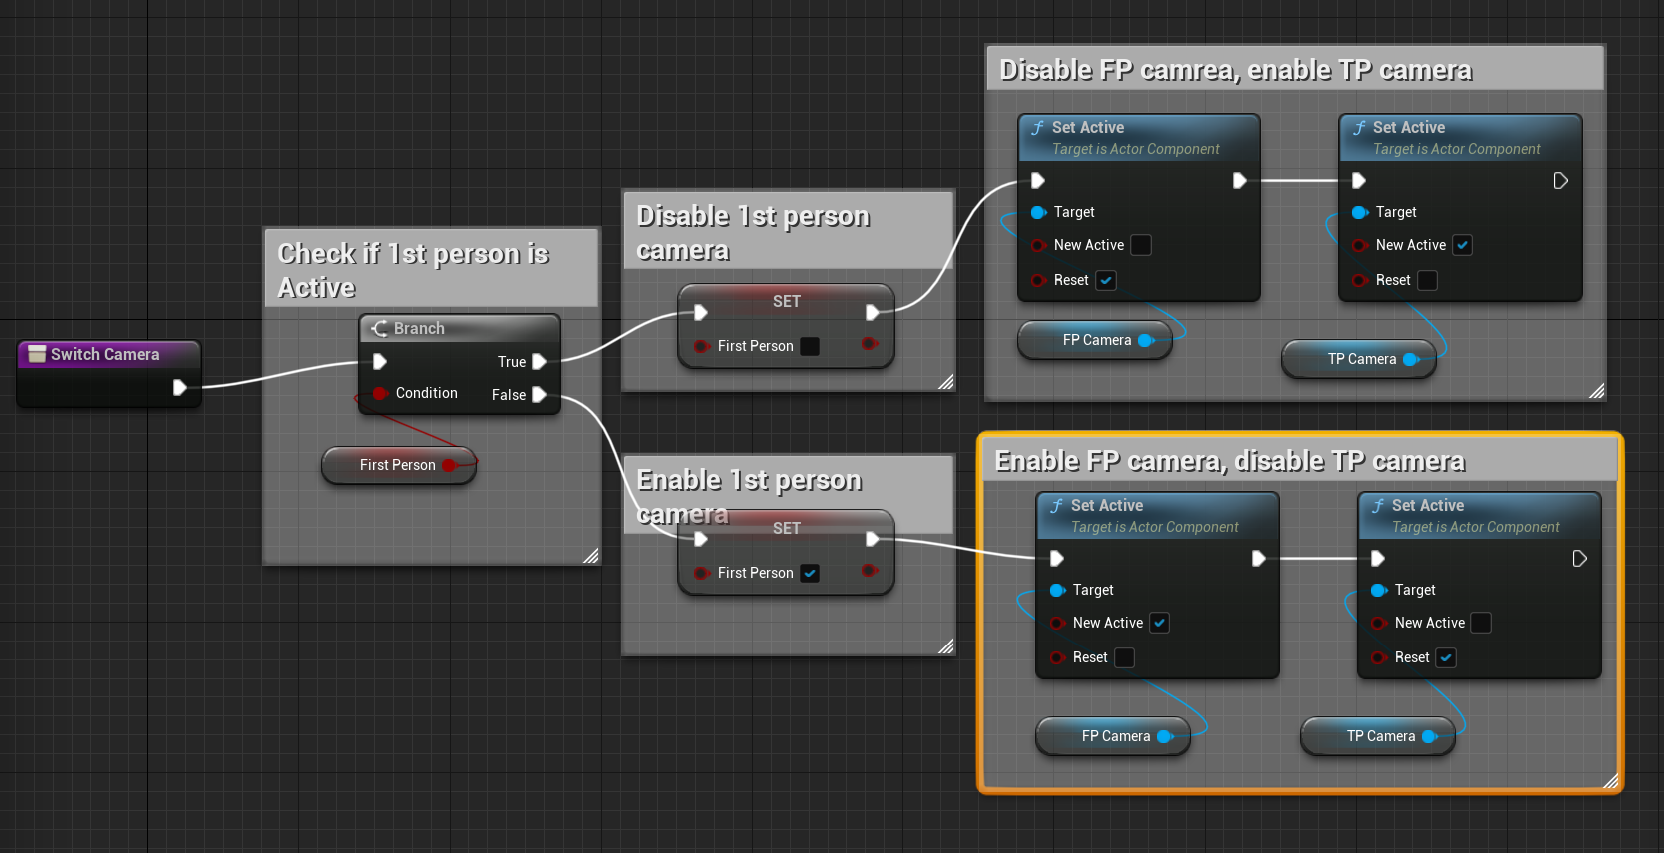
Task: Uncheck Reset on the bottom-right Set Active node
Action: tap(1446, 657)
